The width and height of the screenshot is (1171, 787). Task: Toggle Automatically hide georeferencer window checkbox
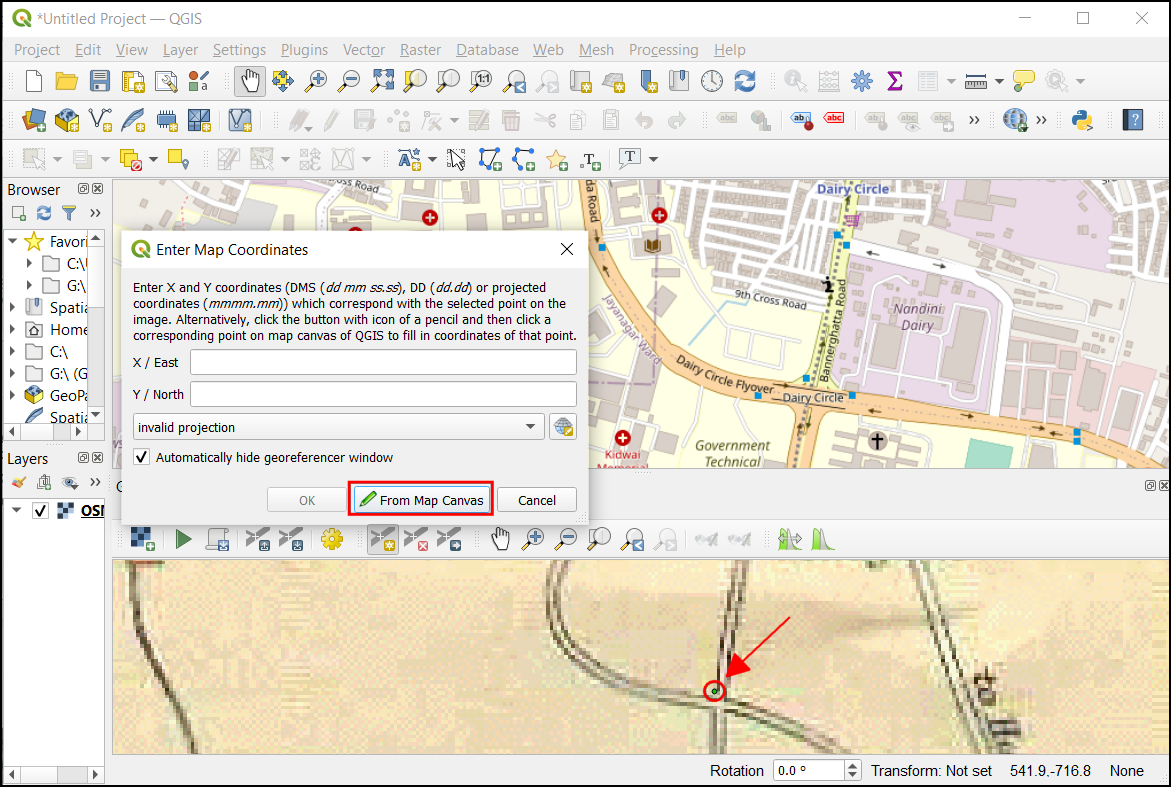141,457
